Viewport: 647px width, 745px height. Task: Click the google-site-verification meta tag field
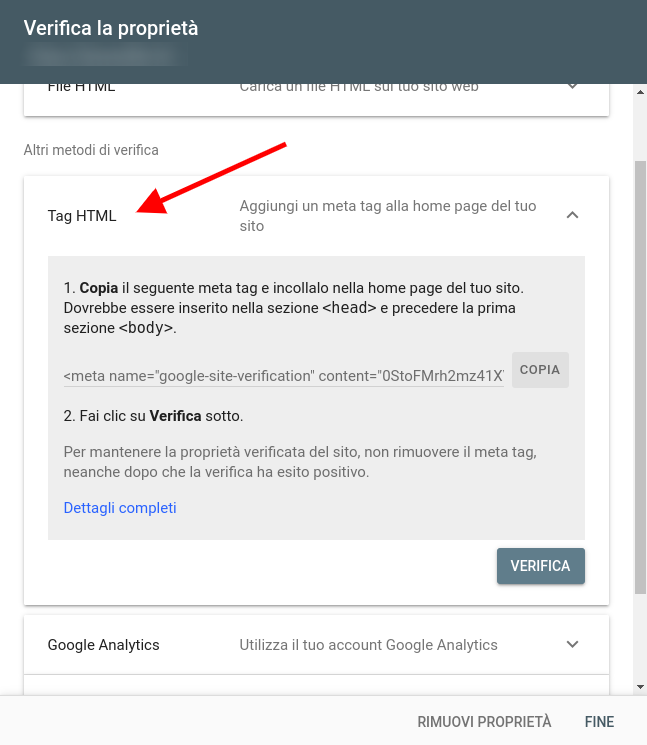(283, 376)
